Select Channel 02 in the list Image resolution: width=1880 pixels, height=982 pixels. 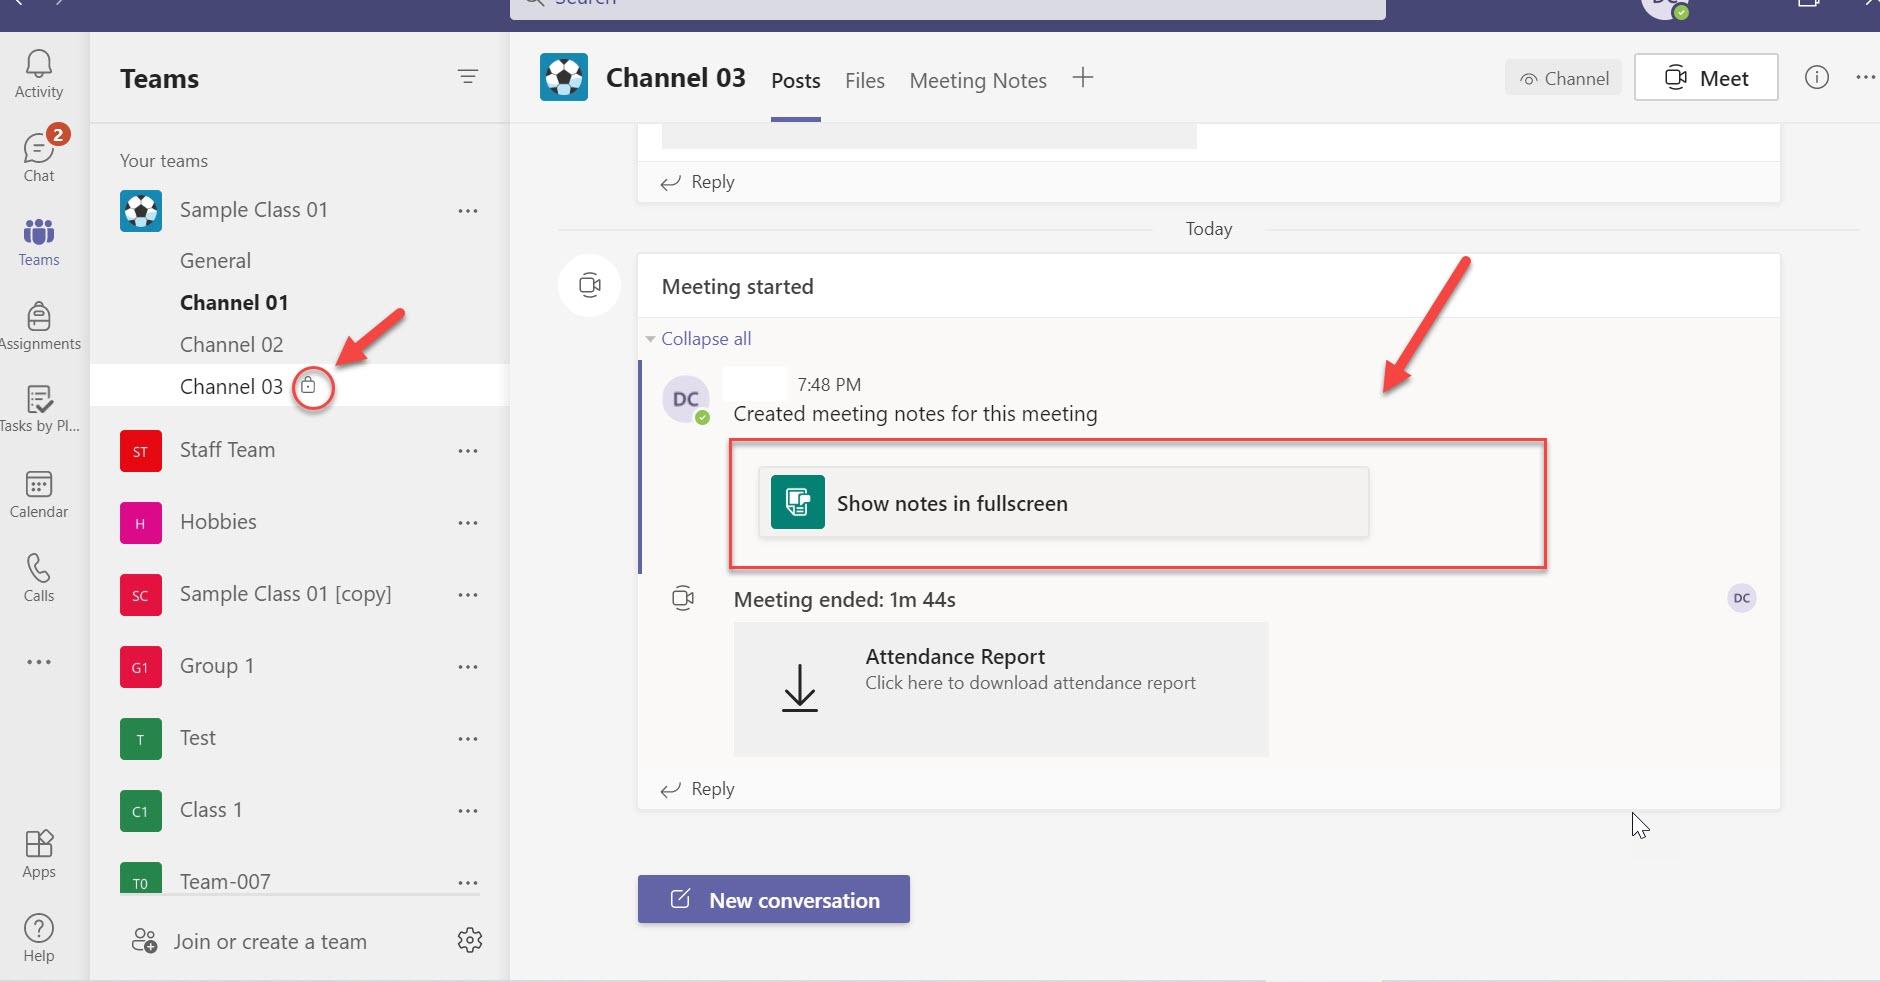[x=231, y=345]
